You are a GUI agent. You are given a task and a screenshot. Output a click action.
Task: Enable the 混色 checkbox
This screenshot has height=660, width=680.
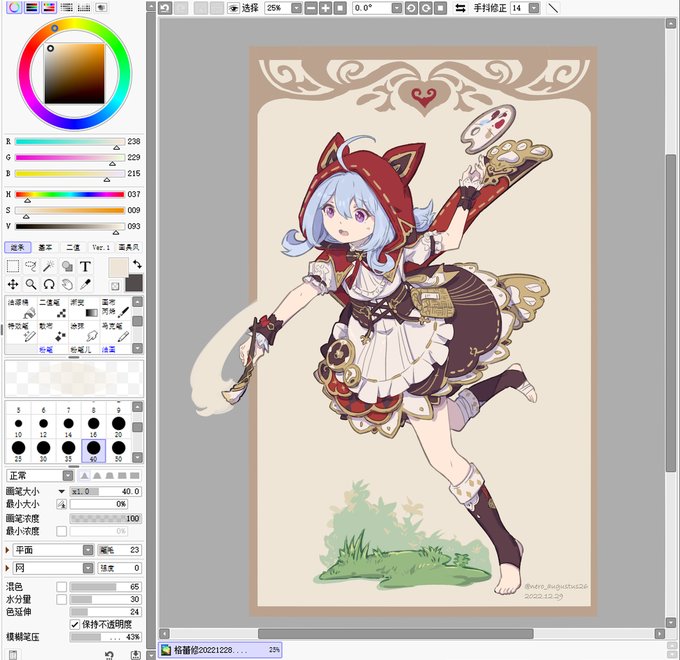[x=62, y=587]
